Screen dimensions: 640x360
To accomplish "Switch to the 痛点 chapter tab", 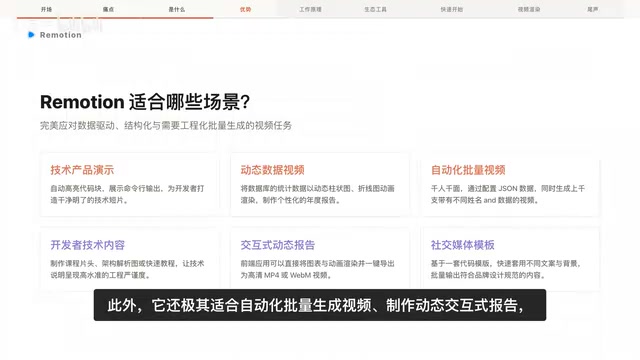I will (108, 9).
